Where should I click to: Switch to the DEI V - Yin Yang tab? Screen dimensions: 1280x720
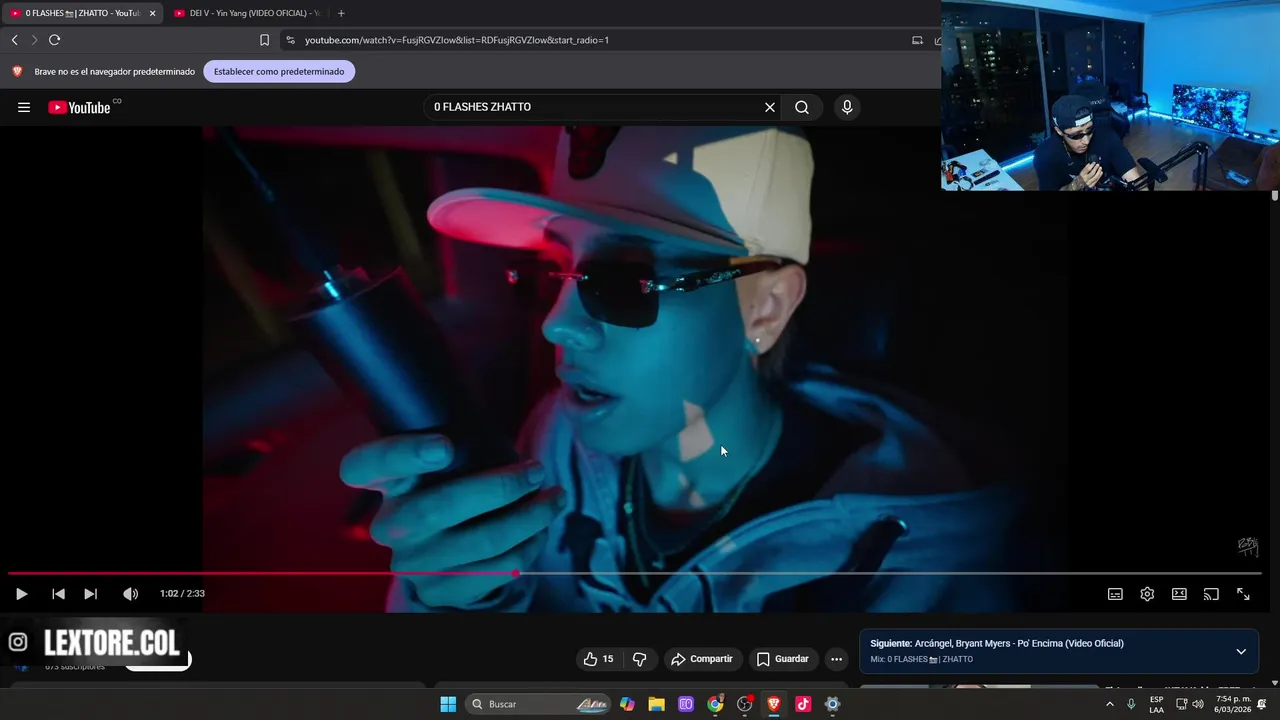click(246, 13)
